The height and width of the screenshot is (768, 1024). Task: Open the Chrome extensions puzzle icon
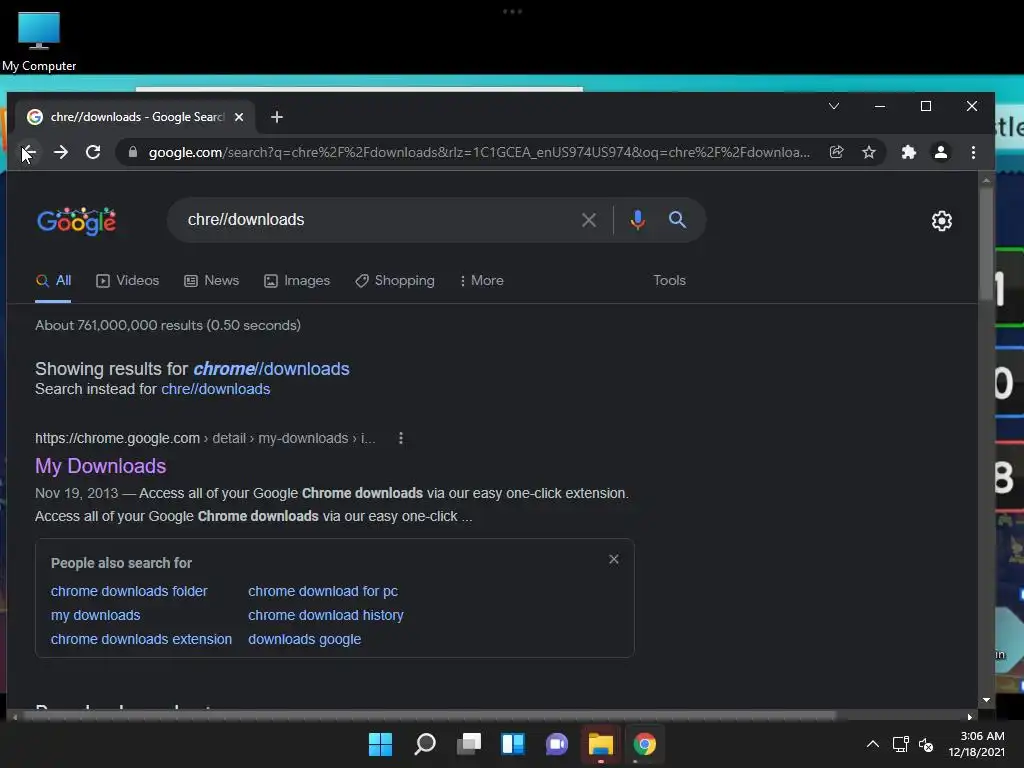click(x=908, y=152)
